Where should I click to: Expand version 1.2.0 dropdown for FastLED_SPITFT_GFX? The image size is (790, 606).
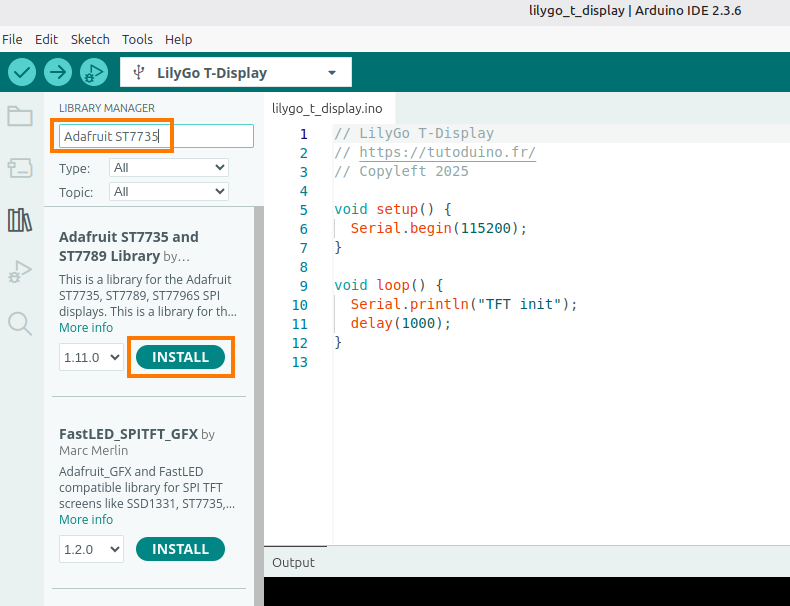coord(91,549)
